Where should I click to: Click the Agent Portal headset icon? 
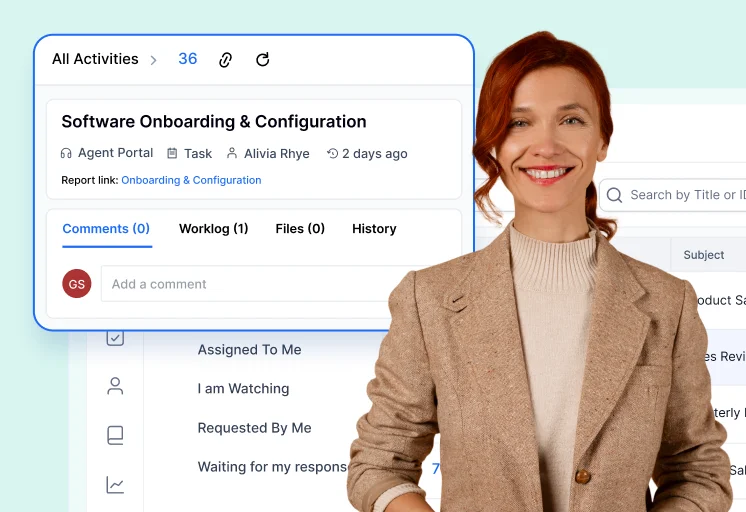click(66, 153)
